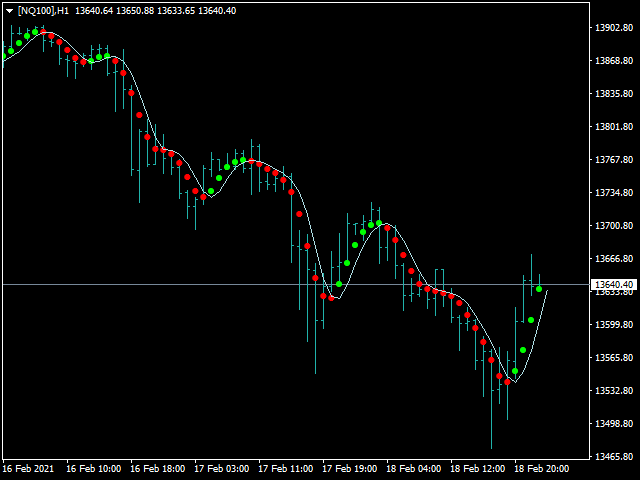This screenshot has width=640, height=480.
Task: Click the 17 Feb 03:00 time label
Action: tap(222, 469)
